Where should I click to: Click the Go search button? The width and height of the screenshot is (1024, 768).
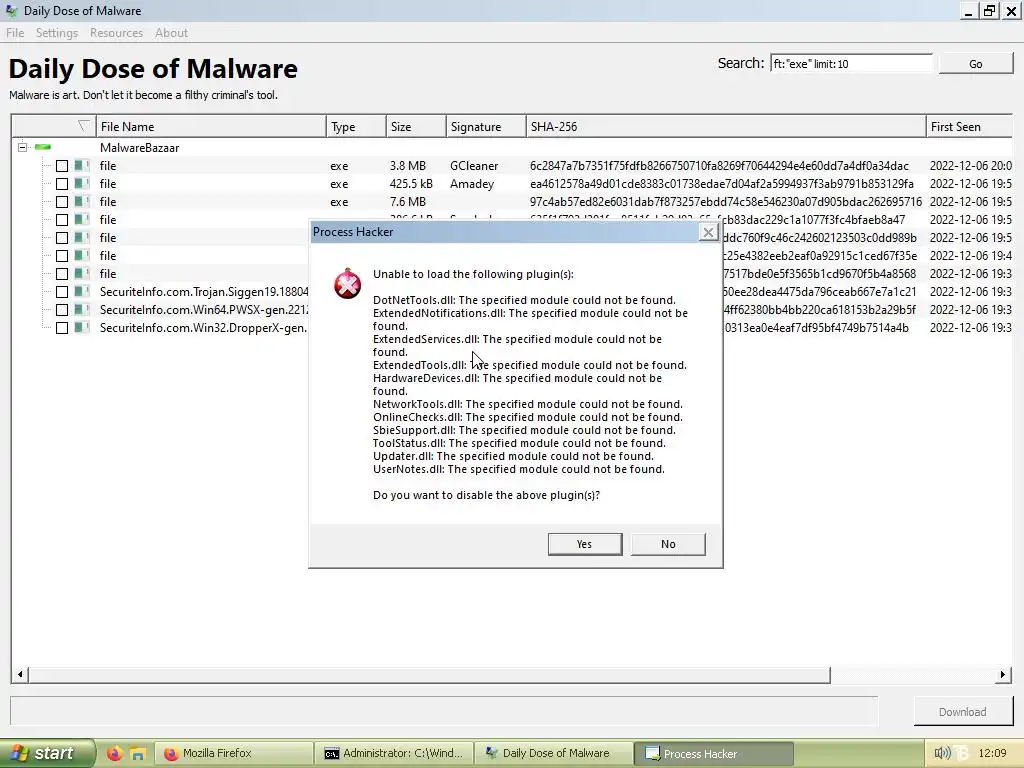click(975, 63)
